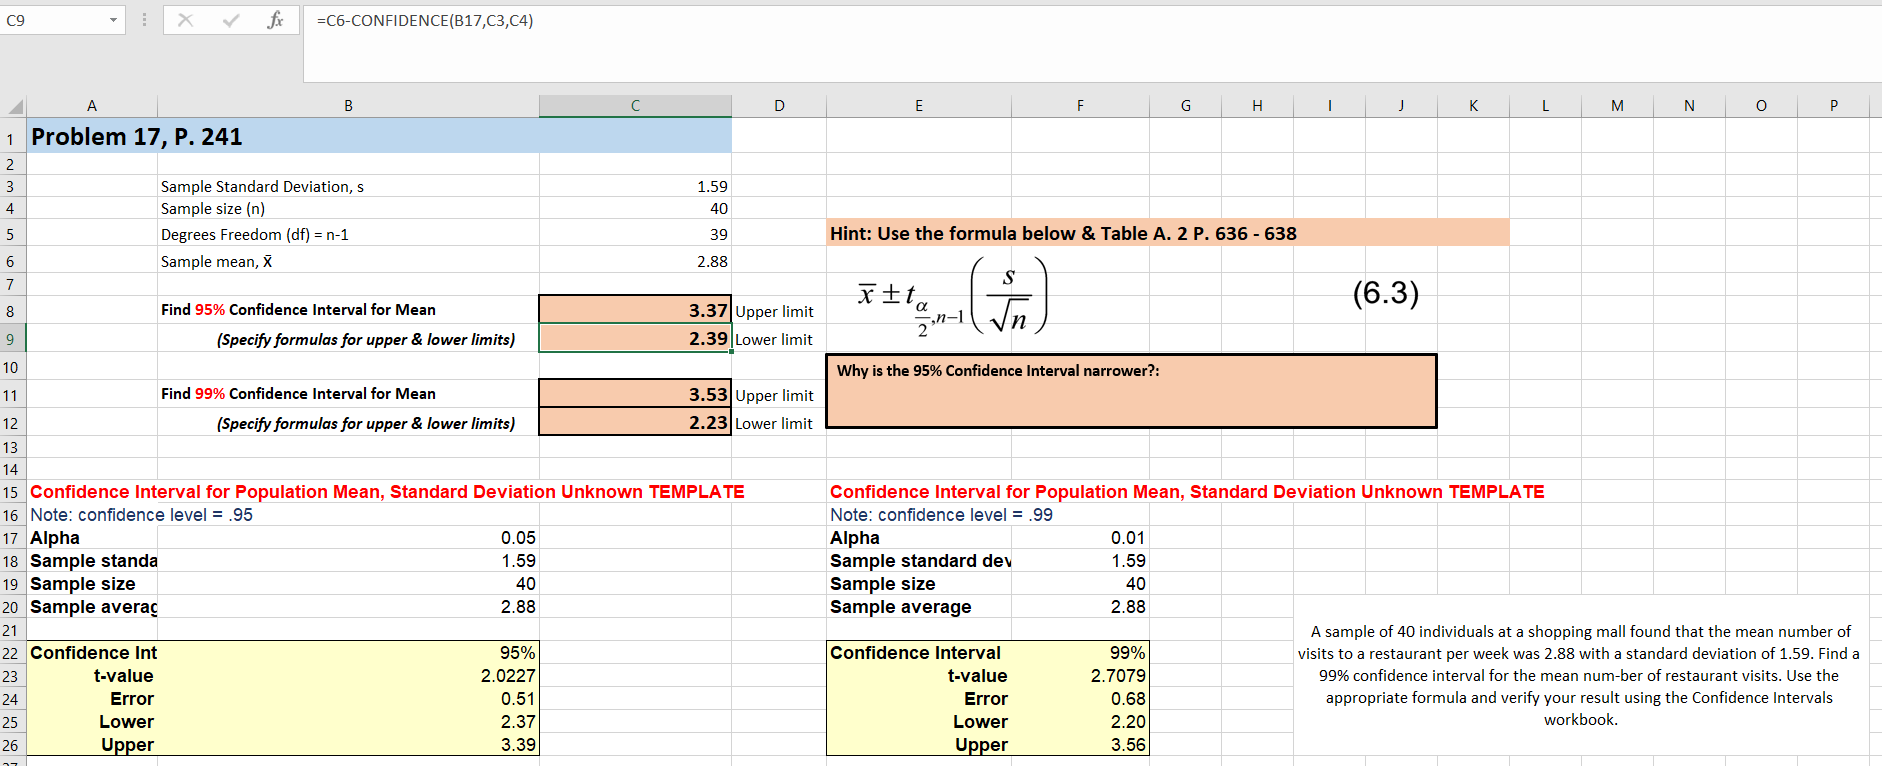Viewport: 1882px width, 766px height.
Task: Click 'Note: confidence level = .99' cell
Action: pyautogui.click(x=941, y=515)
